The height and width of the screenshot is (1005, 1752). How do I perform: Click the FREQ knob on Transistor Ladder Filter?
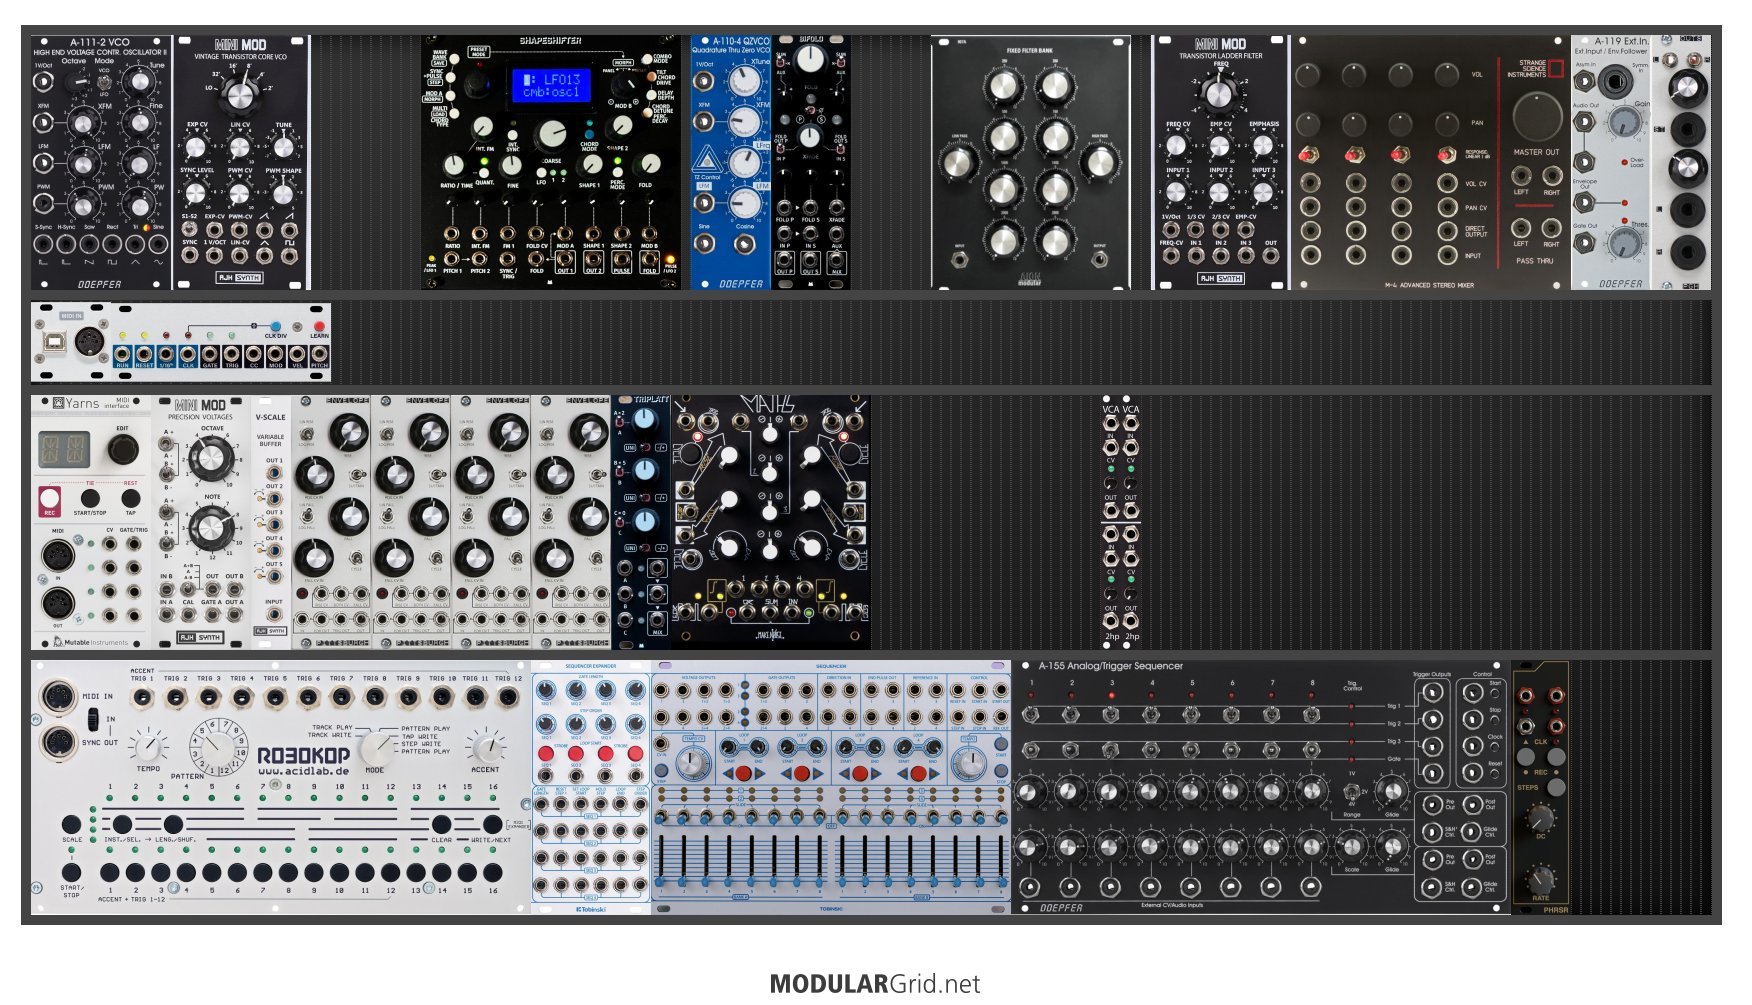pos(1219,94)
